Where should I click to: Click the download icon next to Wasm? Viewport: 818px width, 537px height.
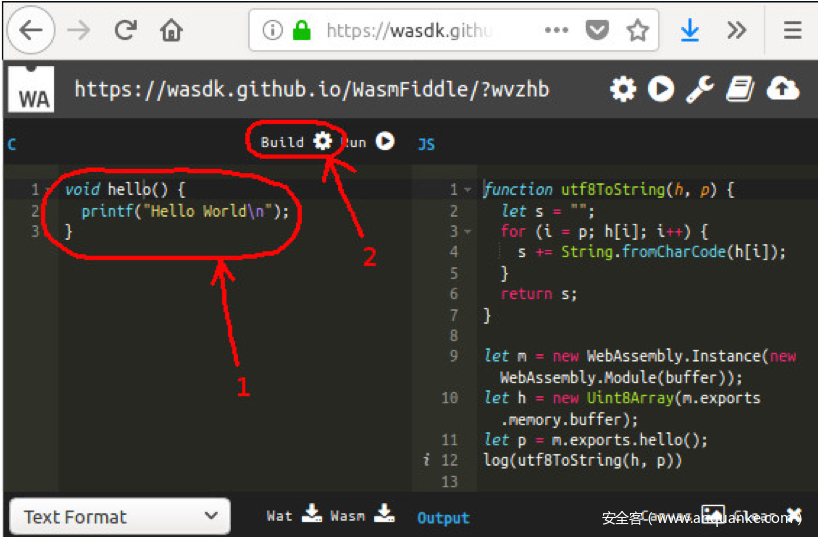coord(384,514)
